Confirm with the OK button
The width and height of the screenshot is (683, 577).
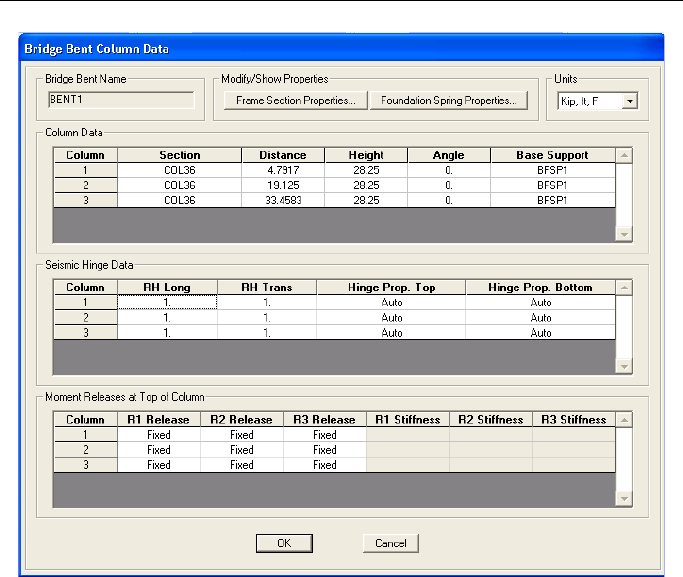(285, 543)
